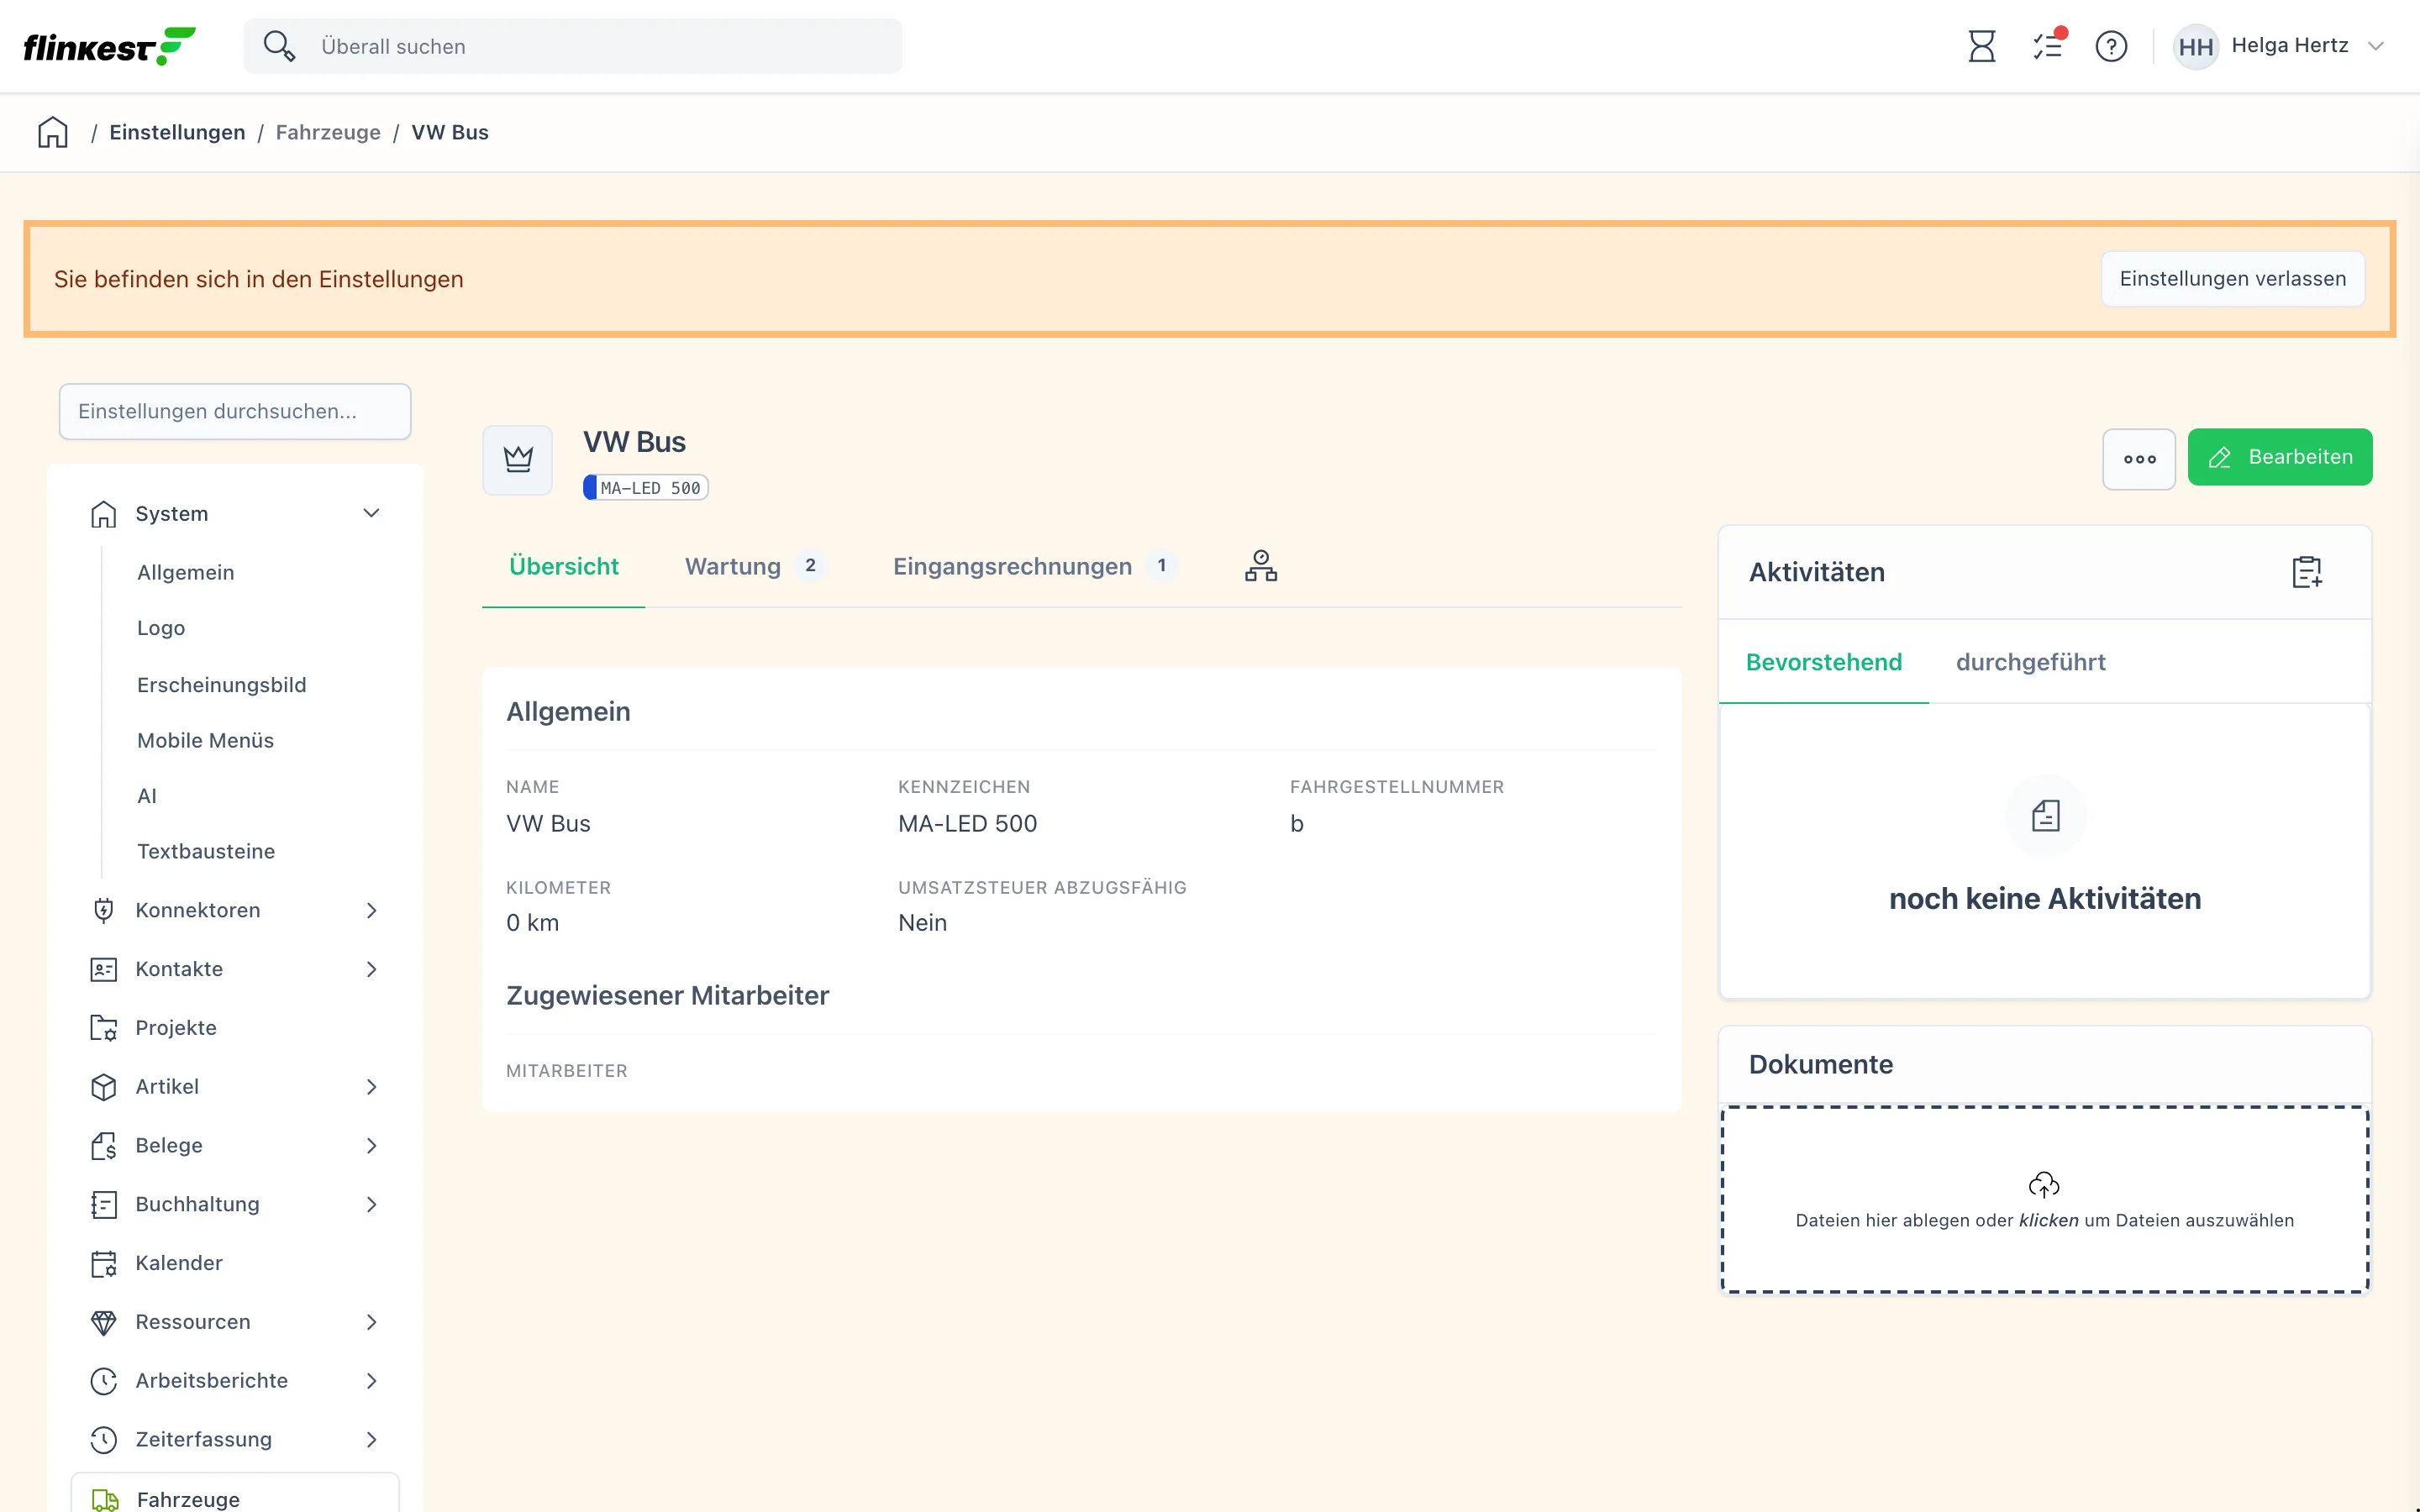This screenshot has height=1512, width=2420.
Task: Collapse the System section chevron
Action: point(371,514)
